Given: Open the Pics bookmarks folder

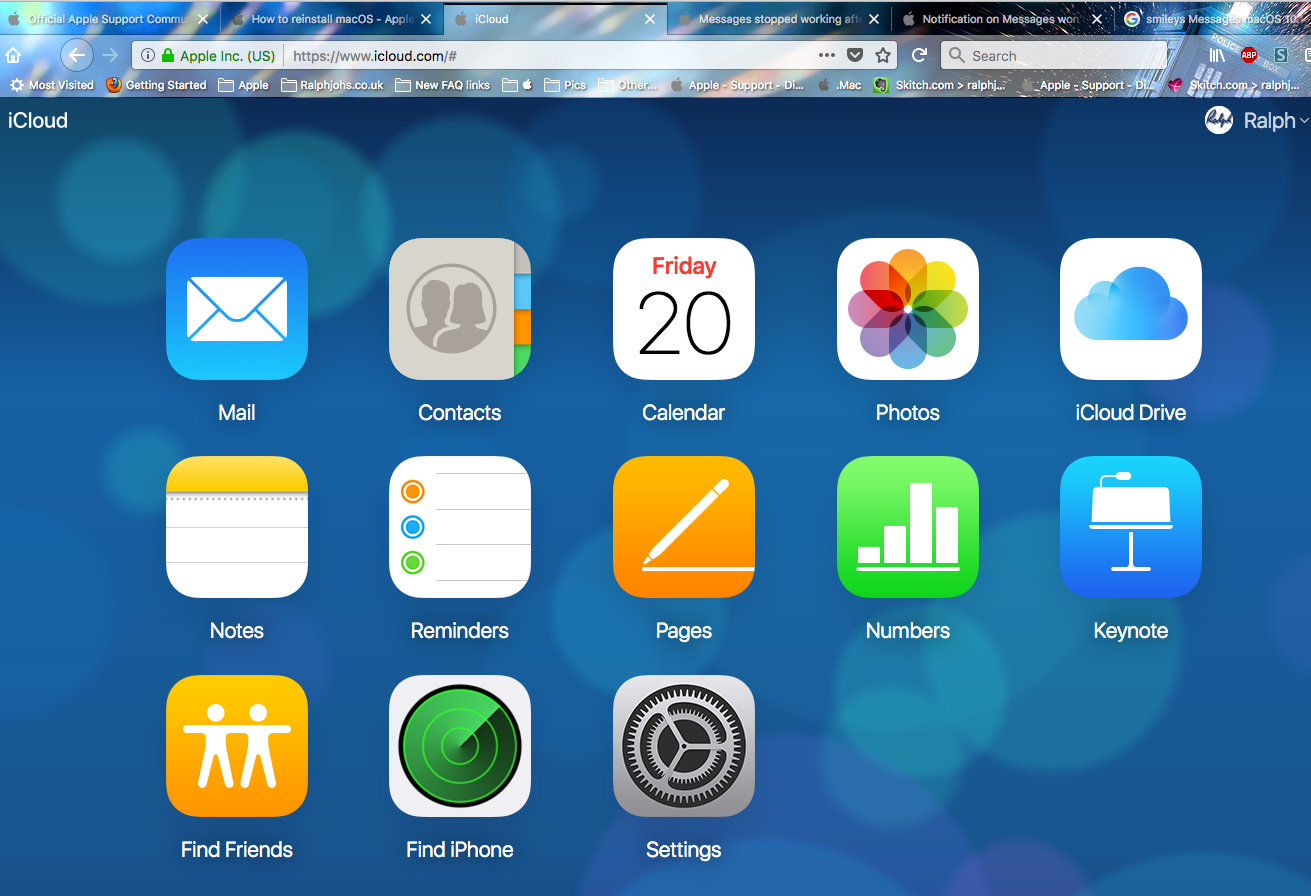Looking at the screenshot, I should (565, 85).
